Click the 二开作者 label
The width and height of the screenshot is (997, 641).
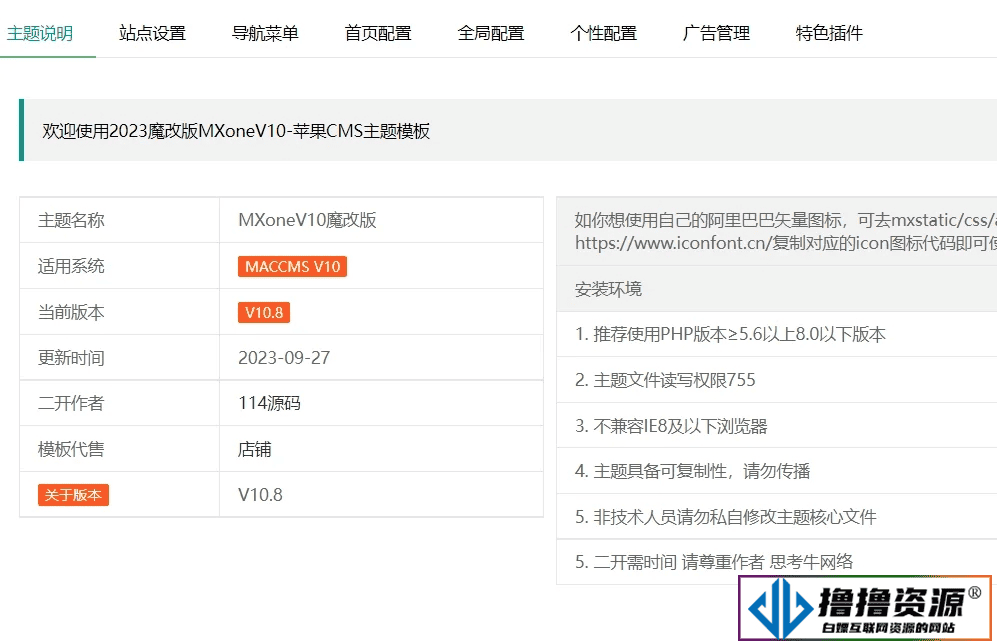(71, 403)
